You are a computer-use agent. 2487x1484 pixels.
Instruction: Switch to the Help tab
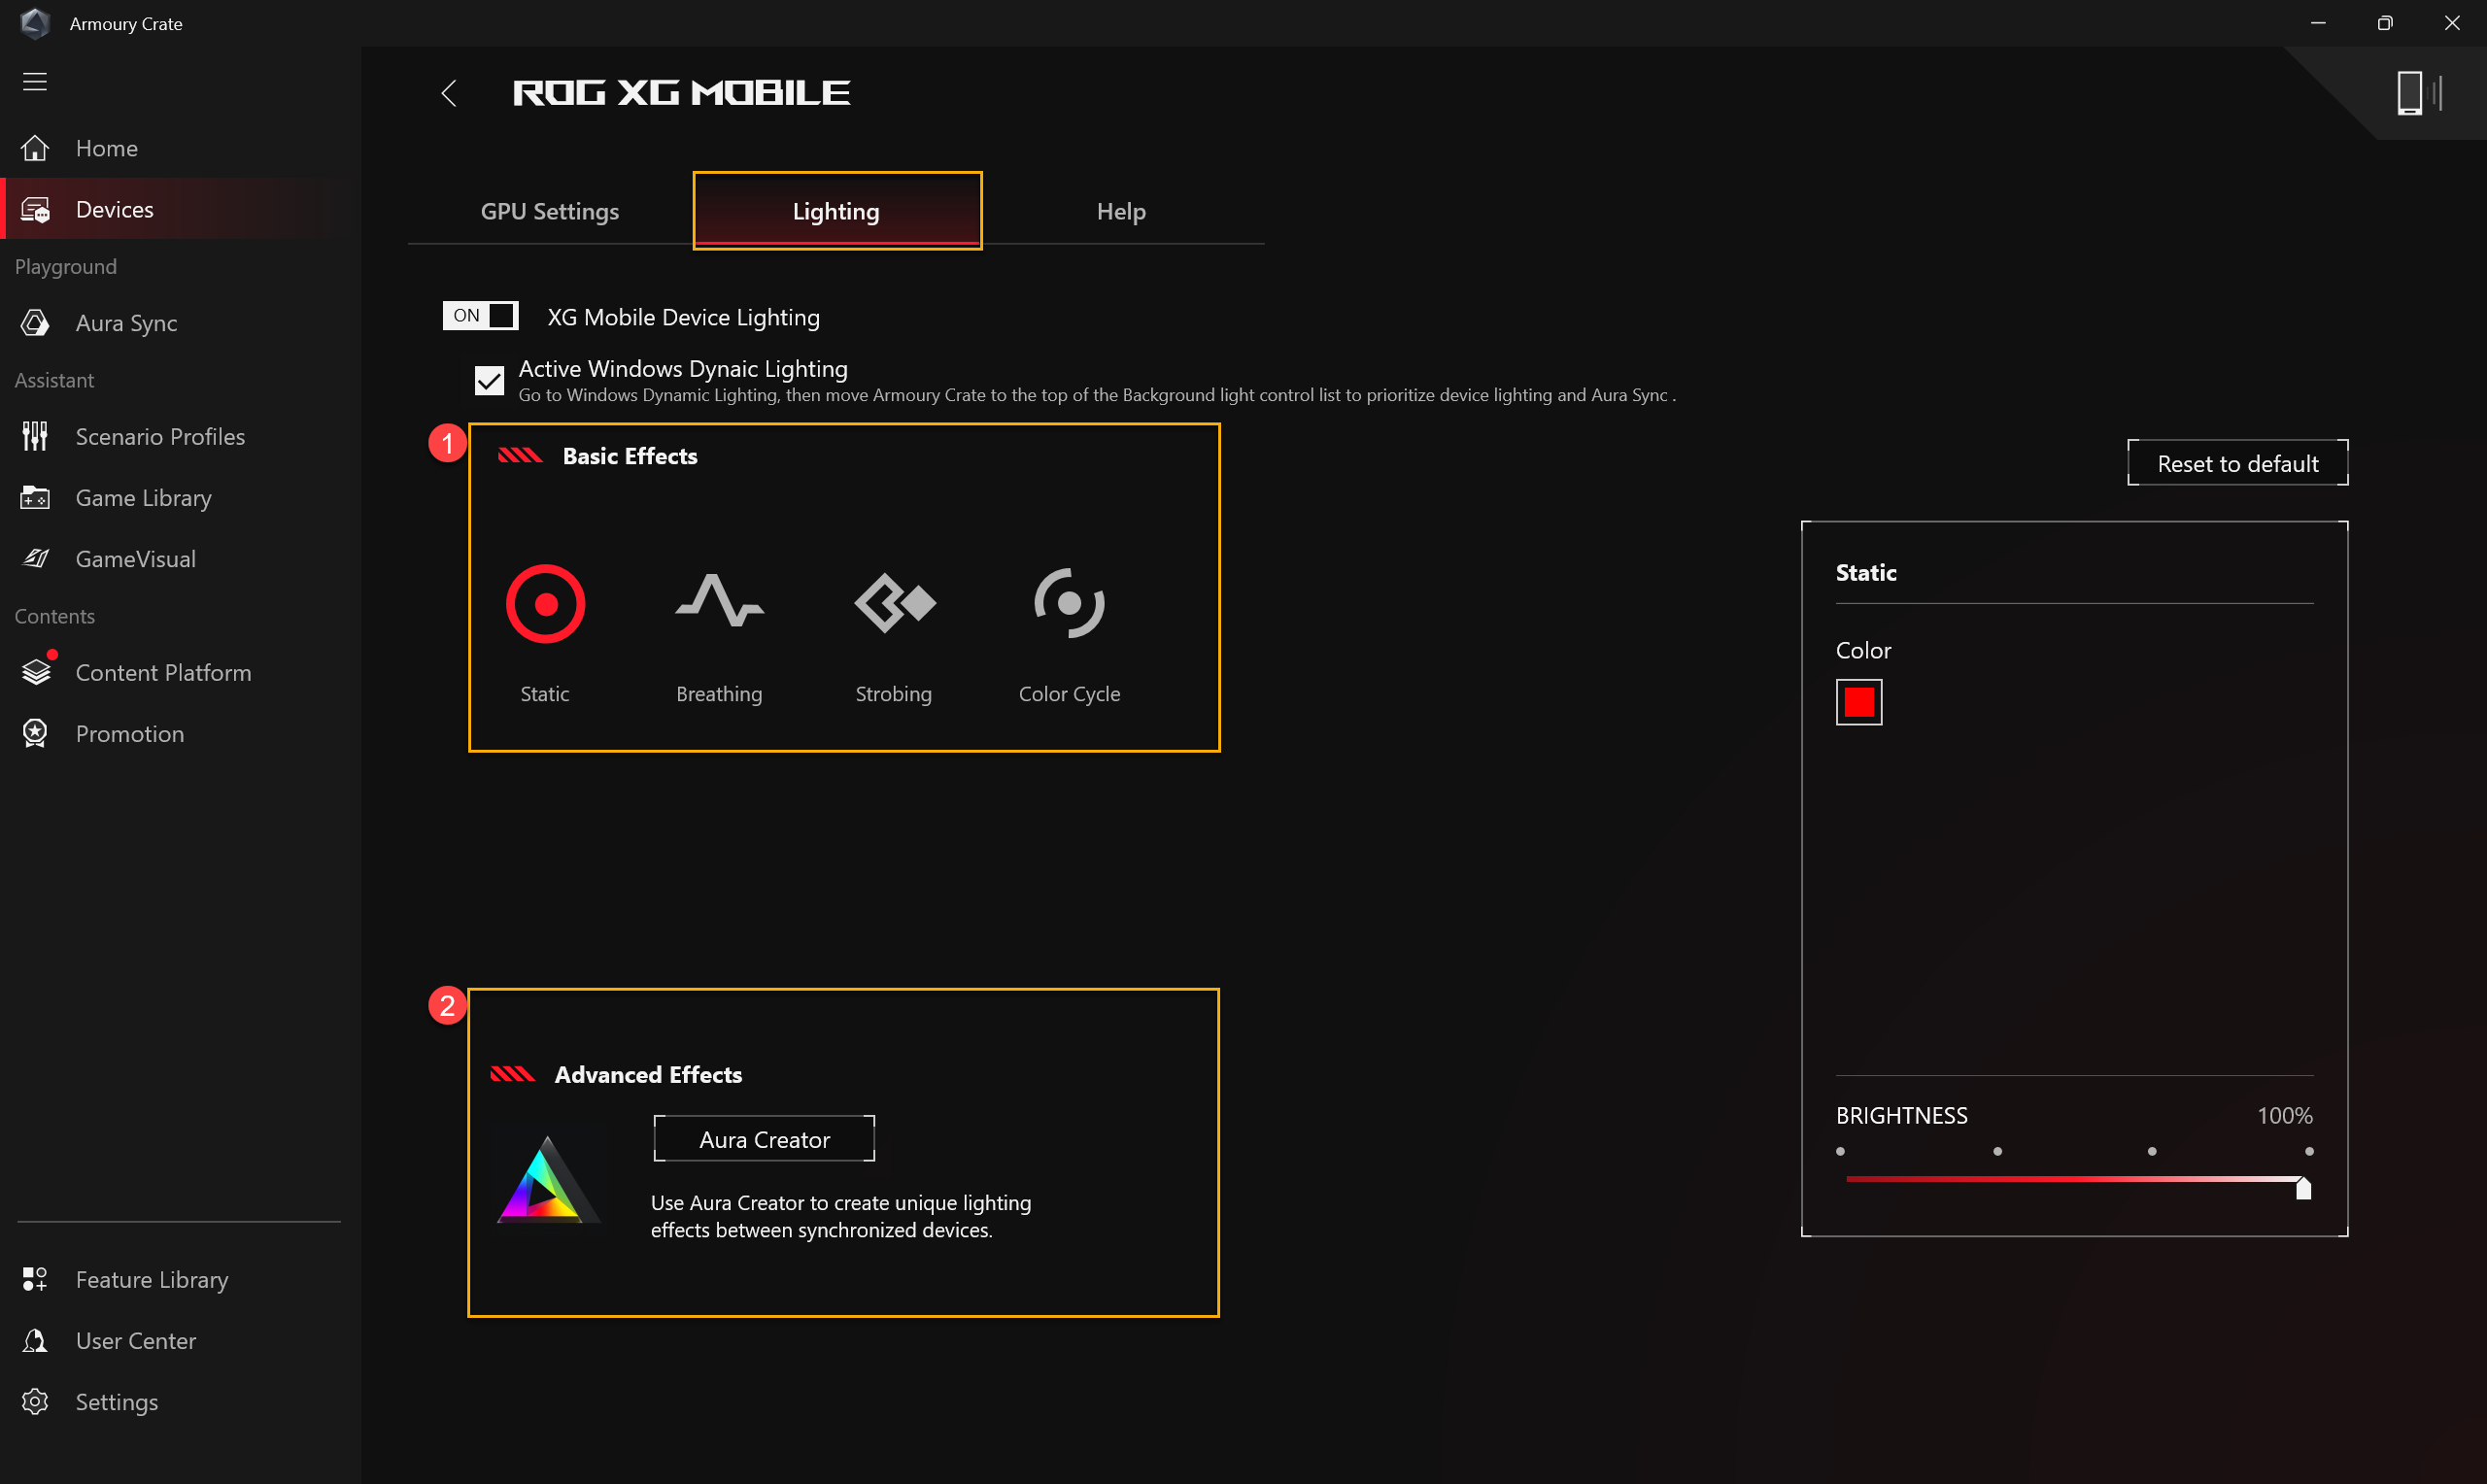1121,211
